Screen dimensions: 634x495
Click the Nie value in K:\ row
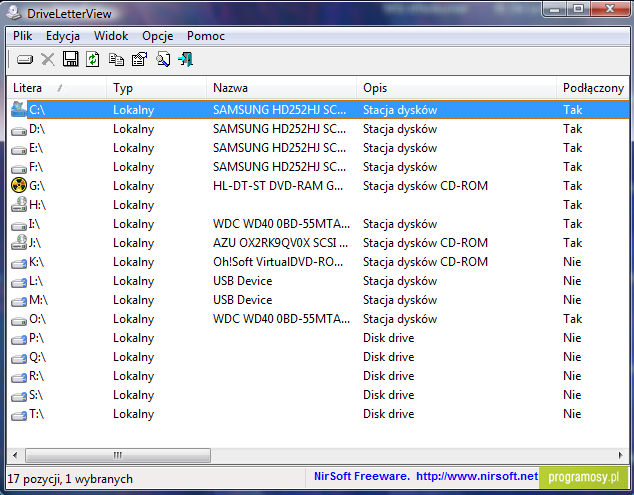pos(572,262)
